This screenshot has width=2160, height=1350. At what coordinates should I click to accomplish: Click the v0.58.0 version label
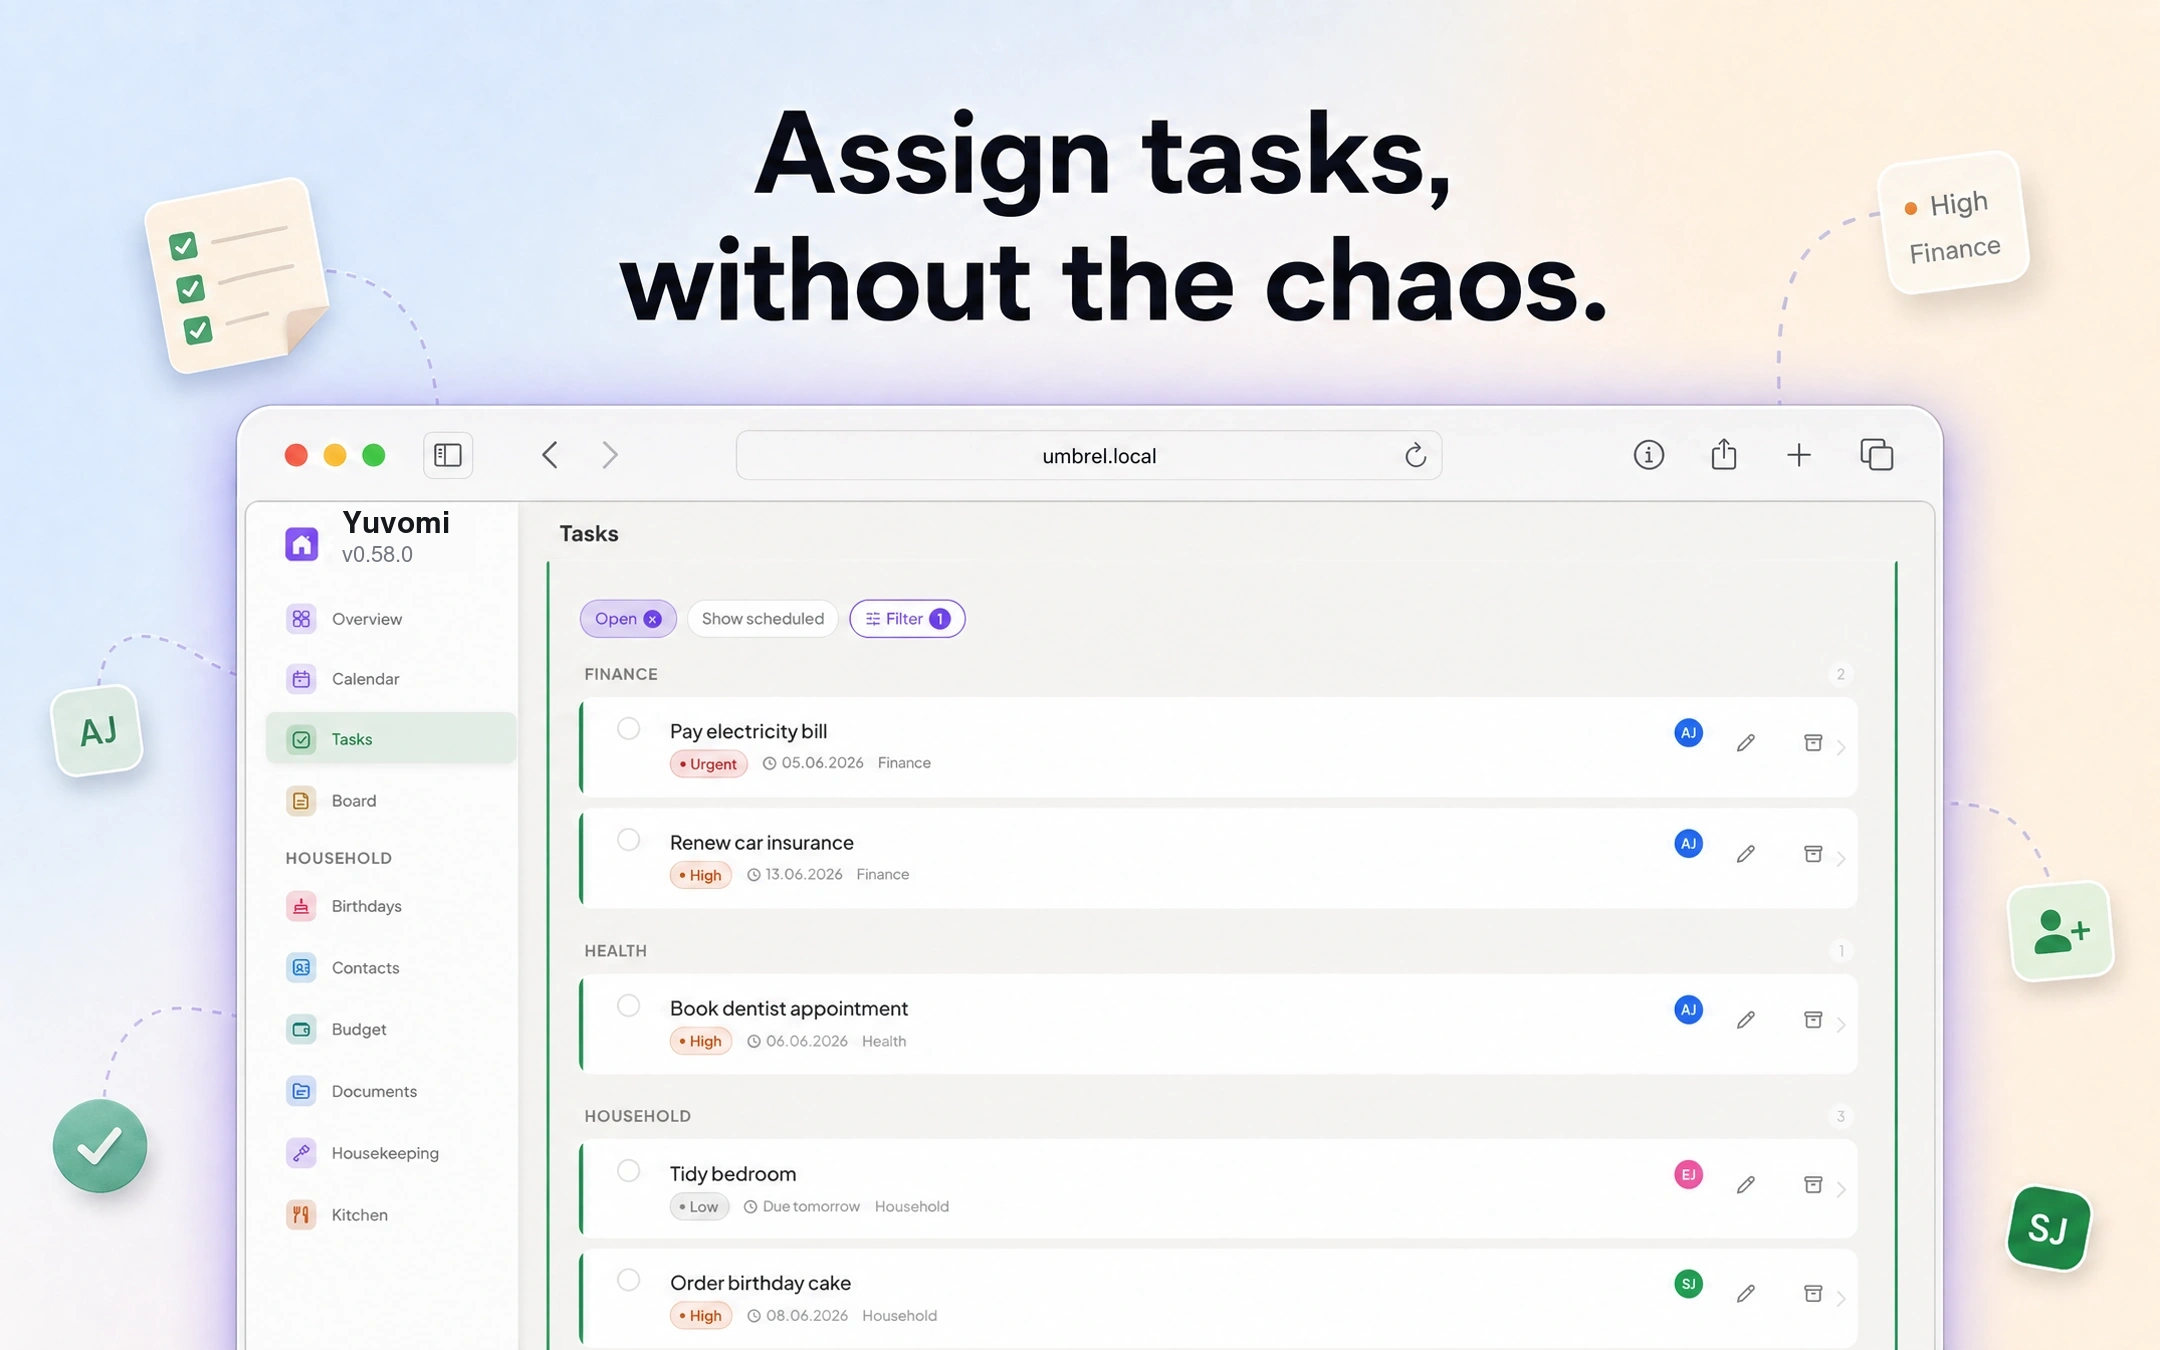(377, 554)
